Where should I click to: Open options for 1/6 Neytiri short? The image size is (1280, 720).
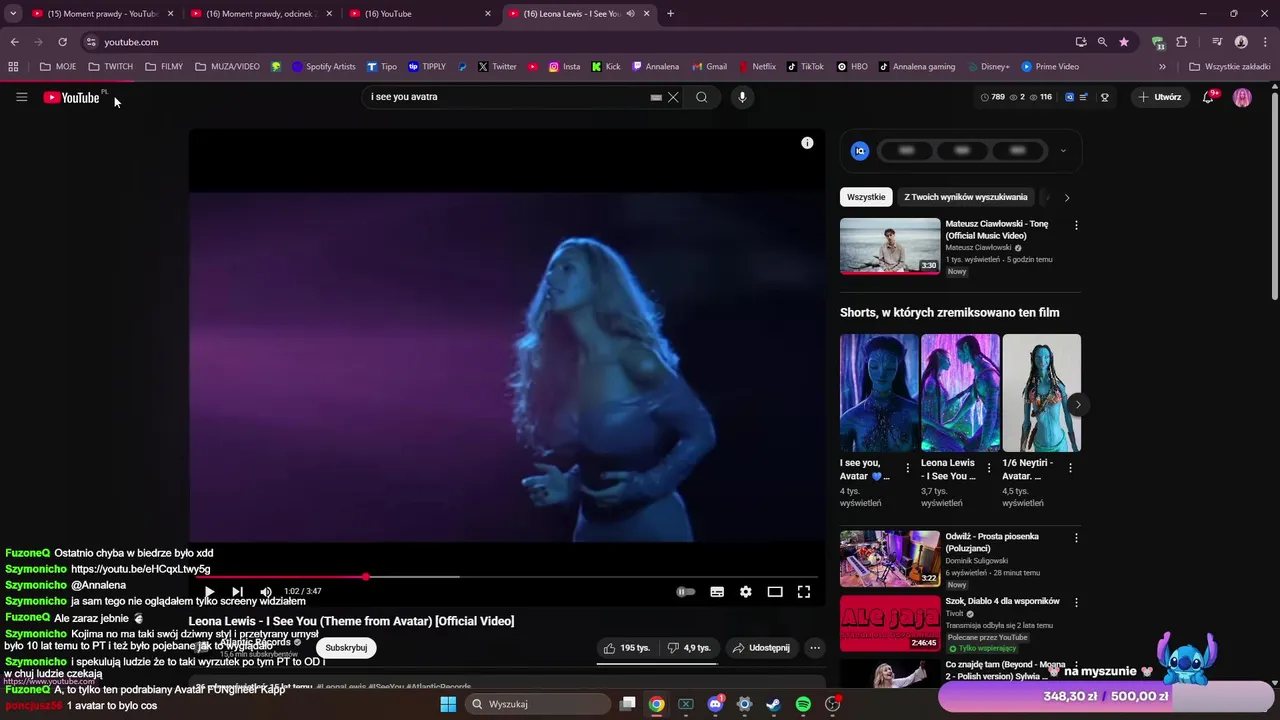coord(1070,467)
